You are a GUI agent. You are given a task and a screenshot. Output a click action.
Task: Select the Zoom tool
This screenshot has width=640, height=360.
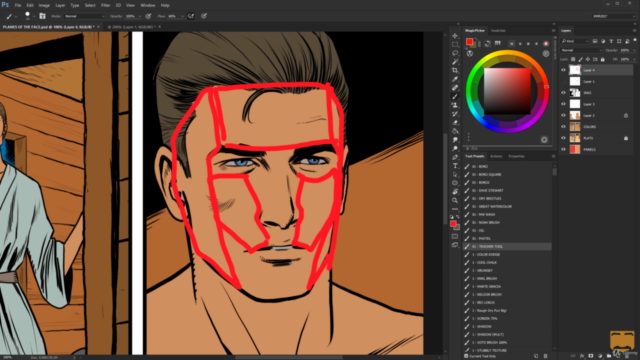[455, 200]
